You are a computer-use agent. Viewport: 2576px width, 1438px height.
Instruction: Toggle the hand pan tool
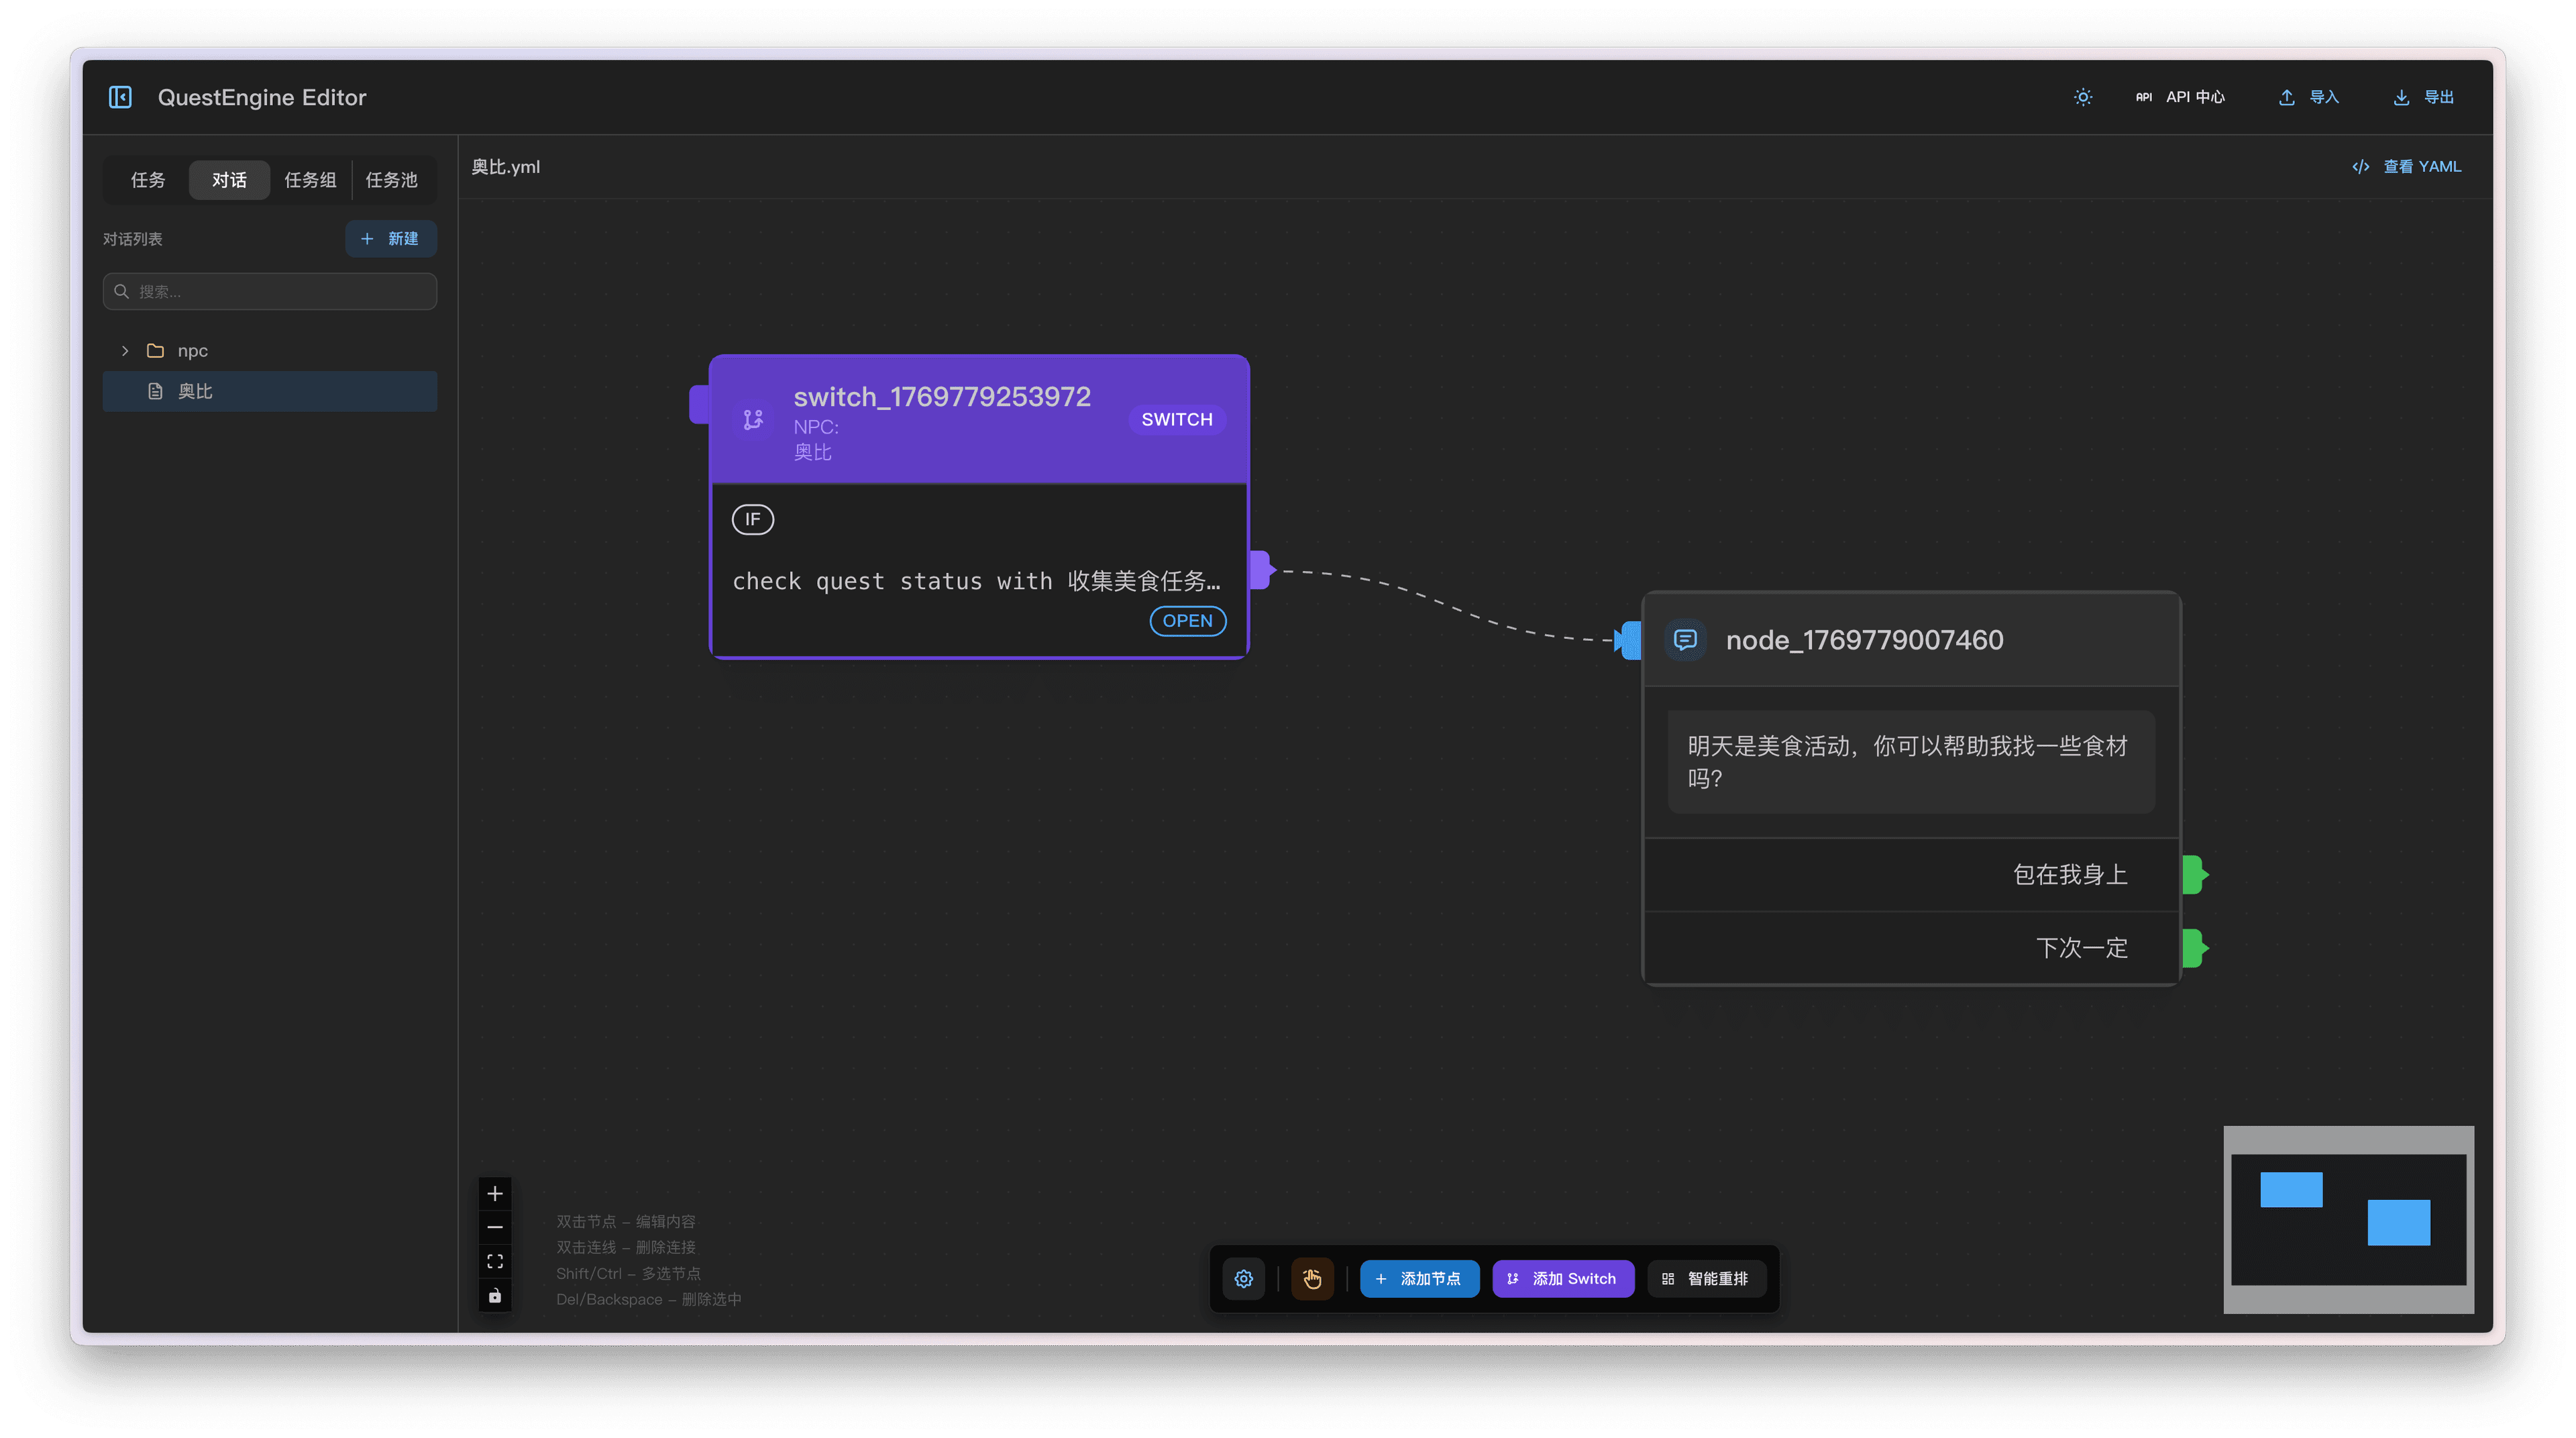point(1312,1278)
